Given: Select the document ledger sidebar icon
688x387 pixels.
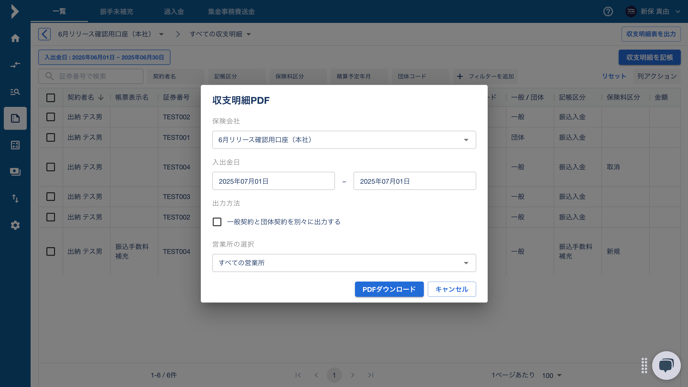Looking at the screenshot, I should (15, 118).
